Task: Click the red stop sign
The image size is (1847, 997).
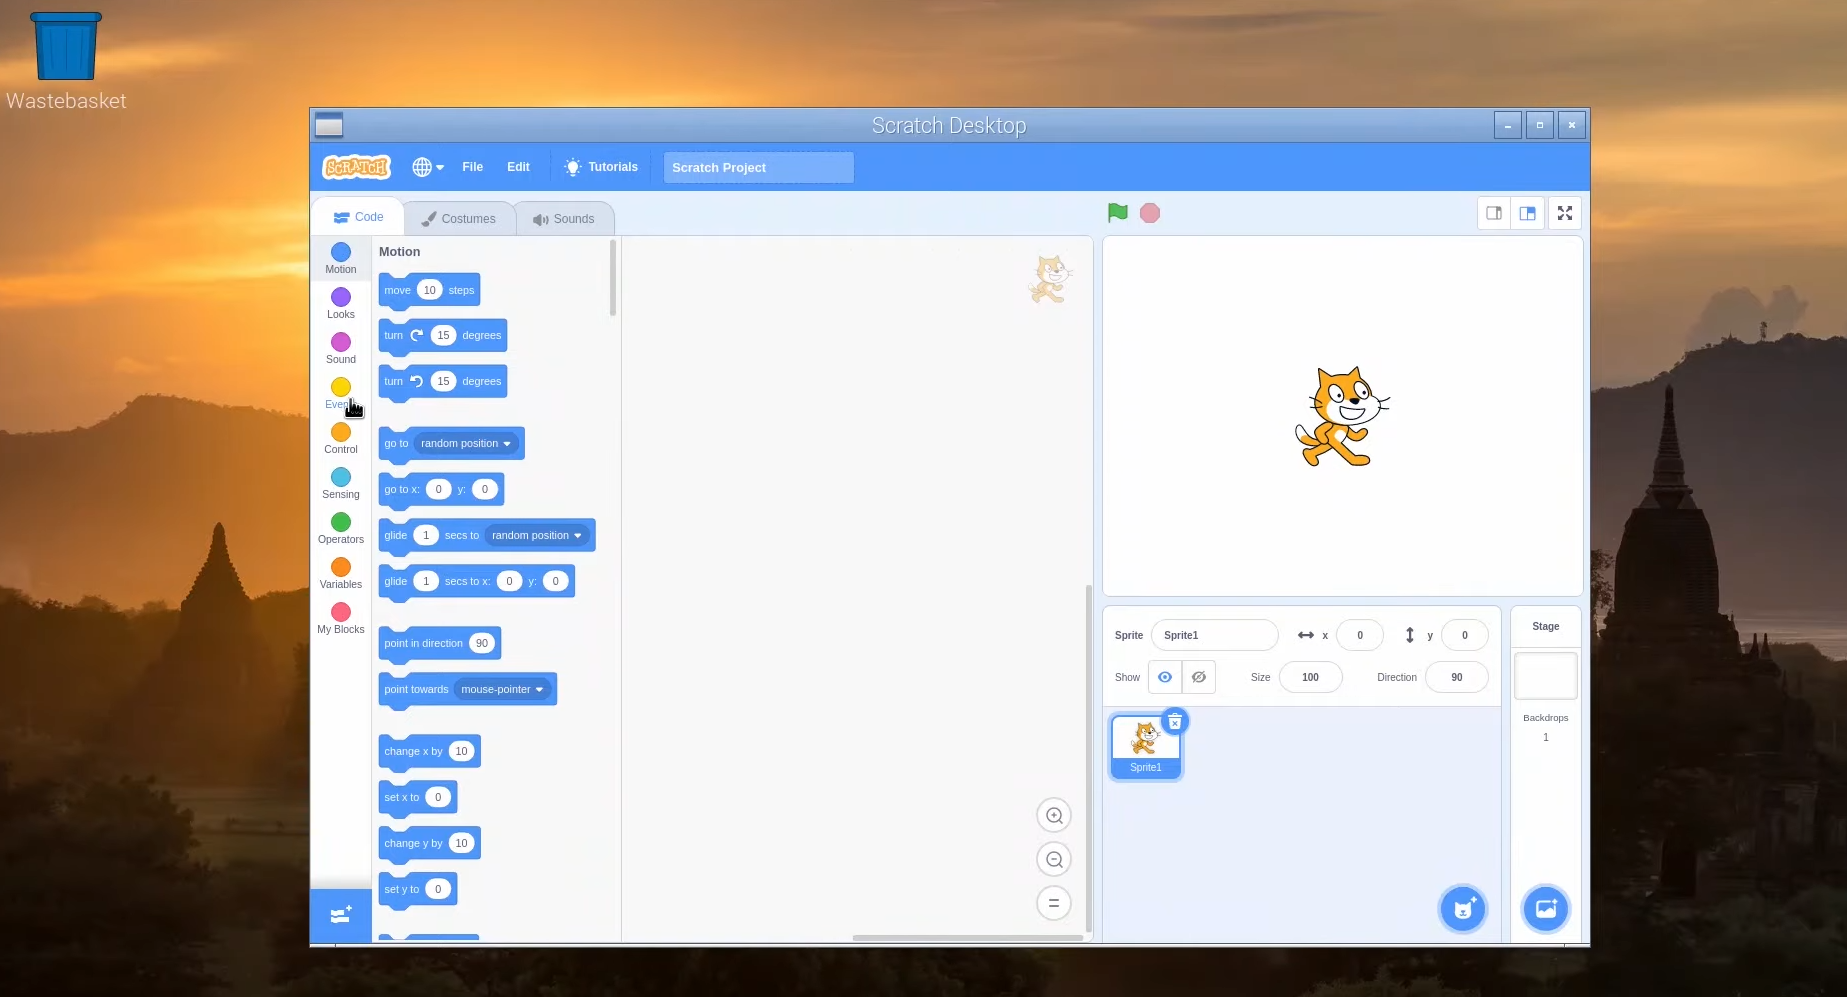Action: (1149, 212)
